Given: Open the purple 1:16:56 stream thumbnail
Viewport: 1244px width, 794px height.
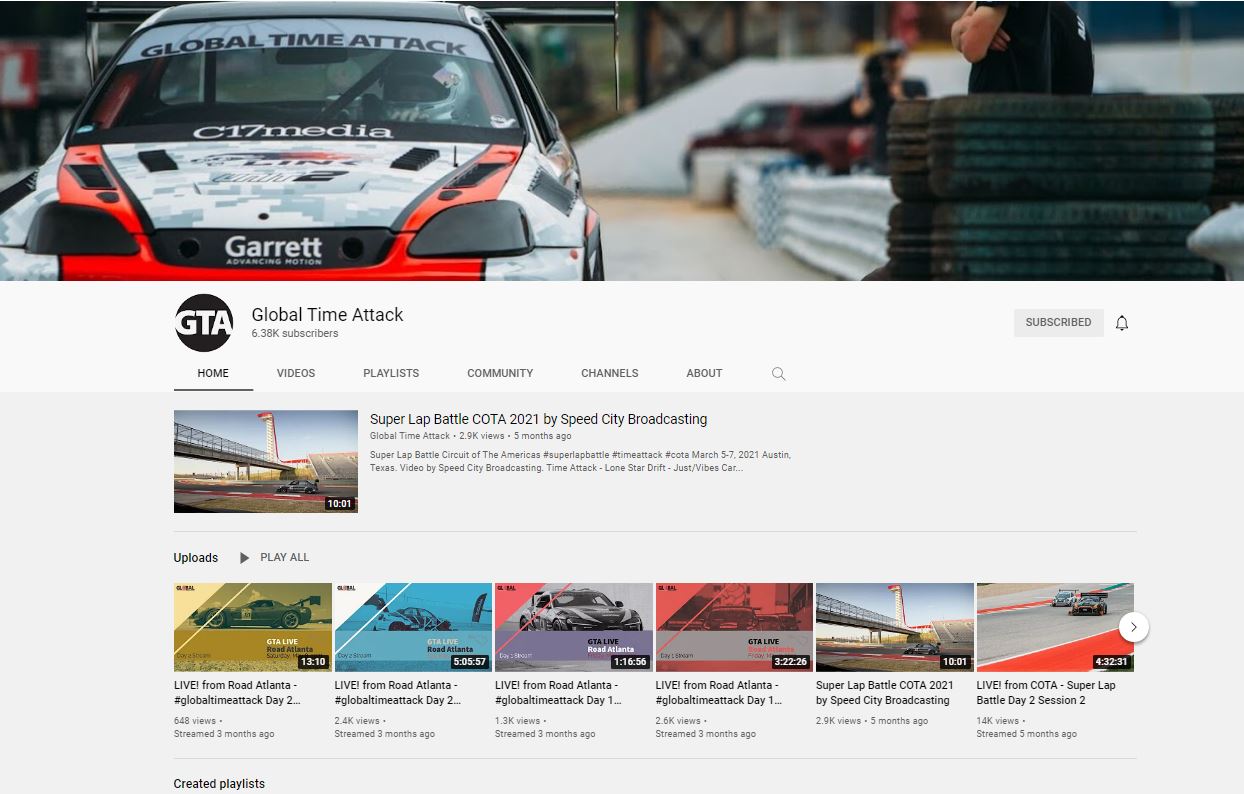Looking at the screenshot, I should [574, 627].
